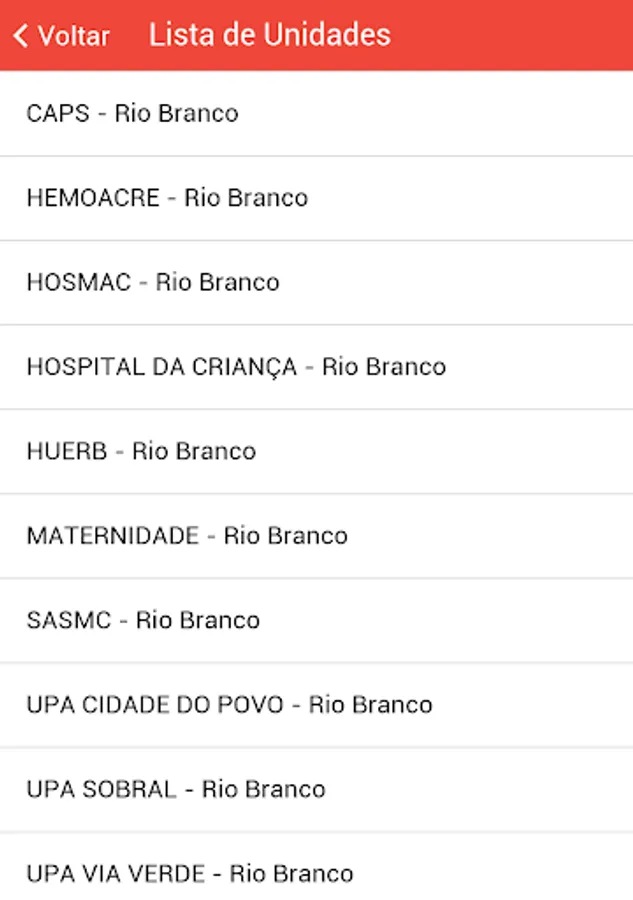Click the back chevron arrow icon
633x900 pixels.
(20, 36)
